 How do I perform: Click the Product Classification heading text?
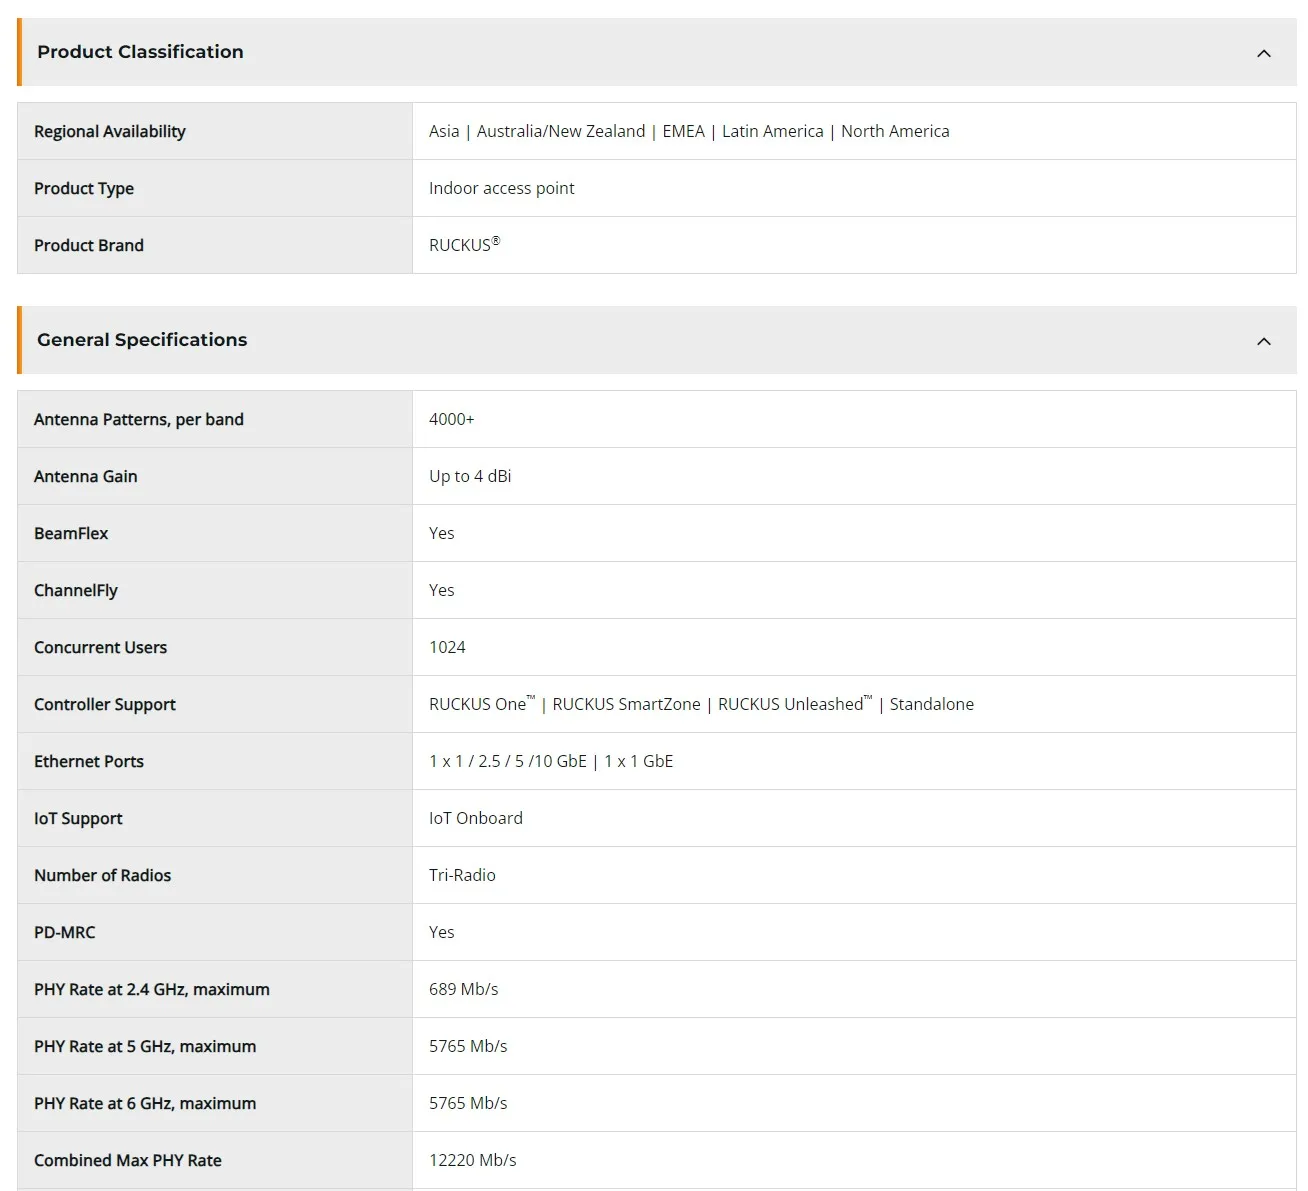[140, 52]
